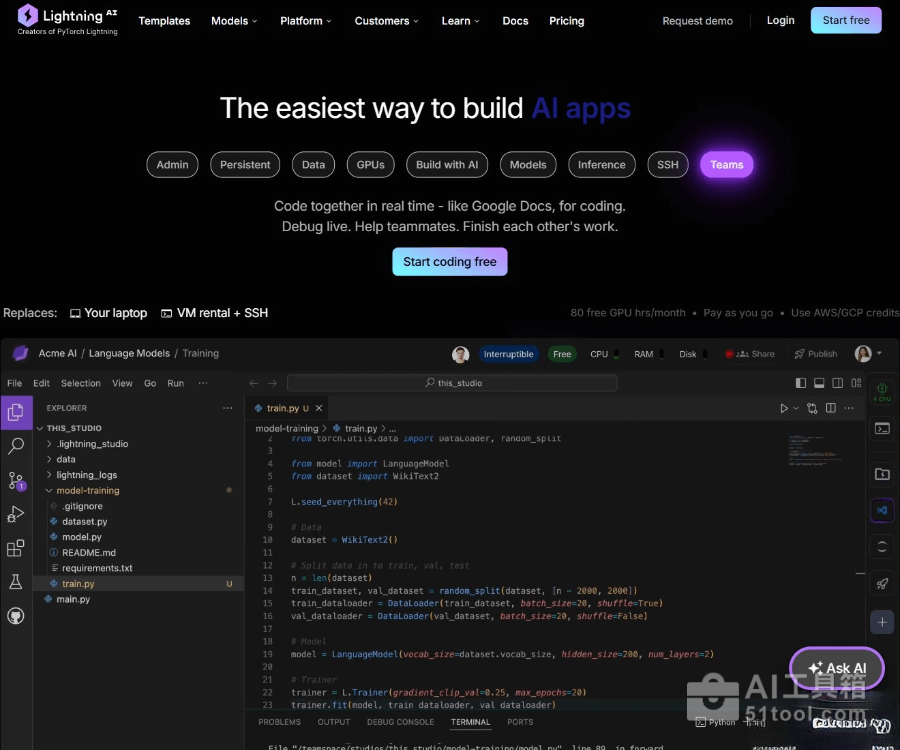Image resolution: width=900 pixels, height=750 pixels.
Task: Open the Source Control icon in the activity bar
Action: 16,480
